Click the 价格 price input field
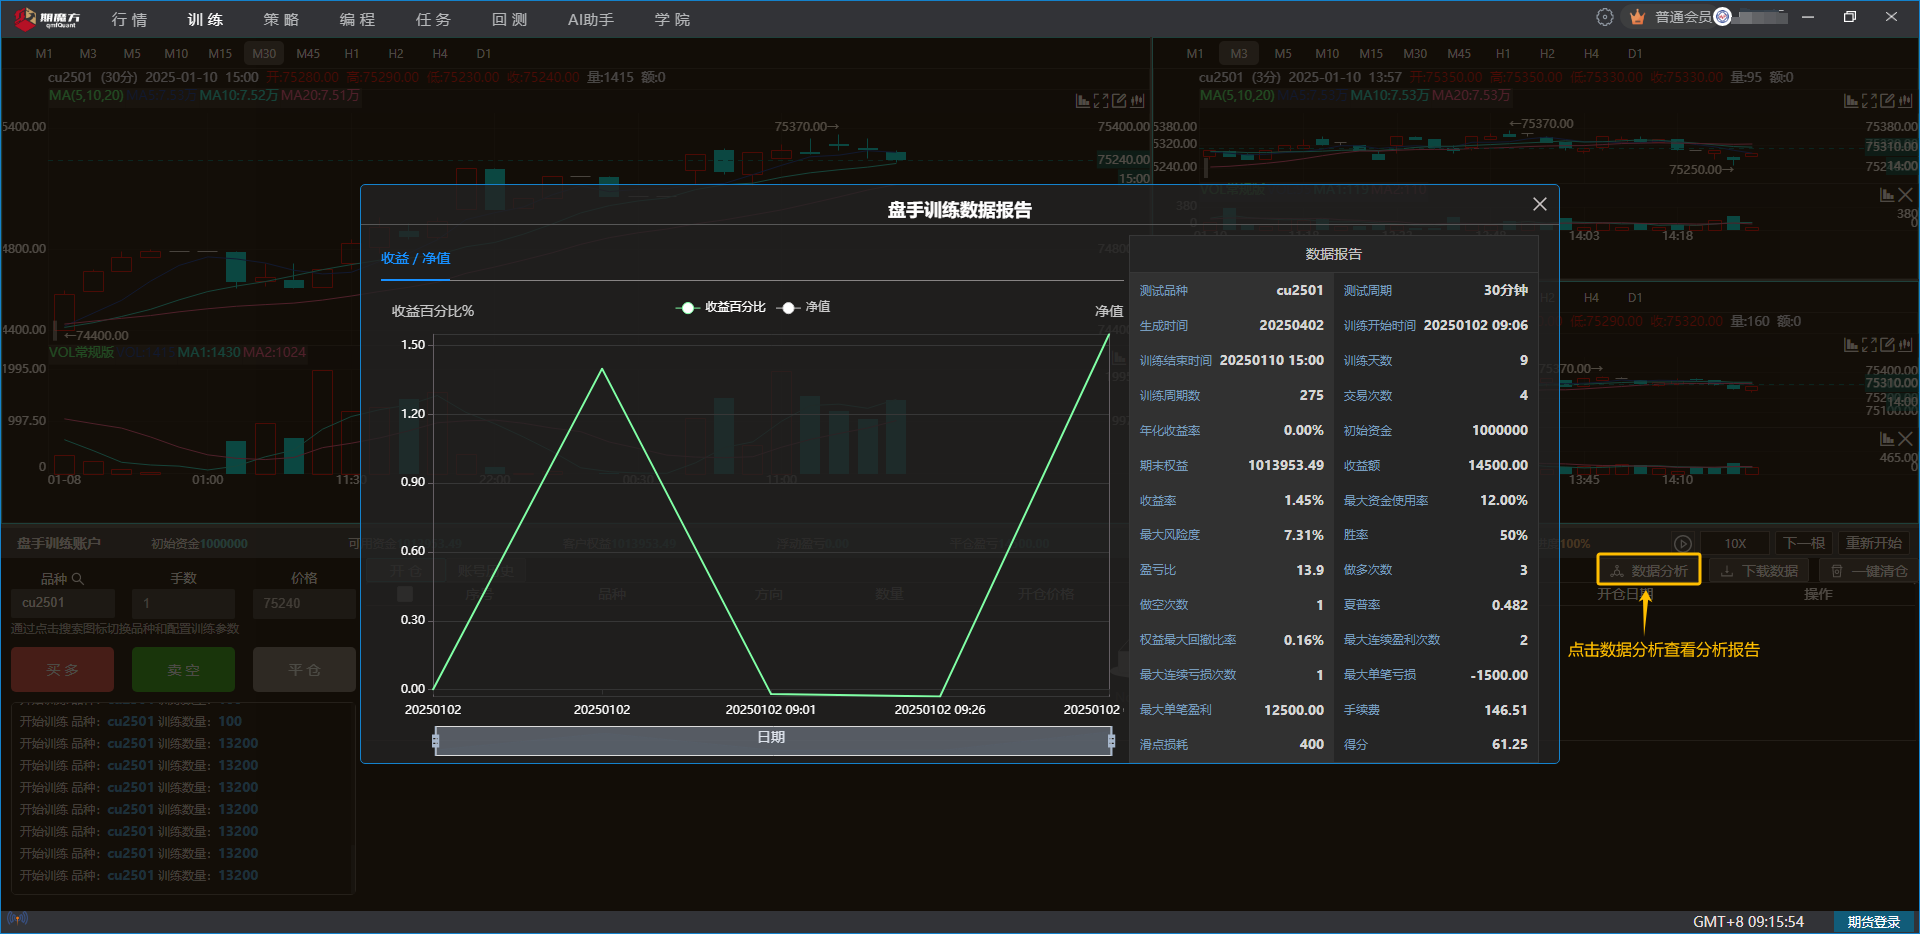The height and width of the screenshot is (934, 1920). tap(305, 603)
